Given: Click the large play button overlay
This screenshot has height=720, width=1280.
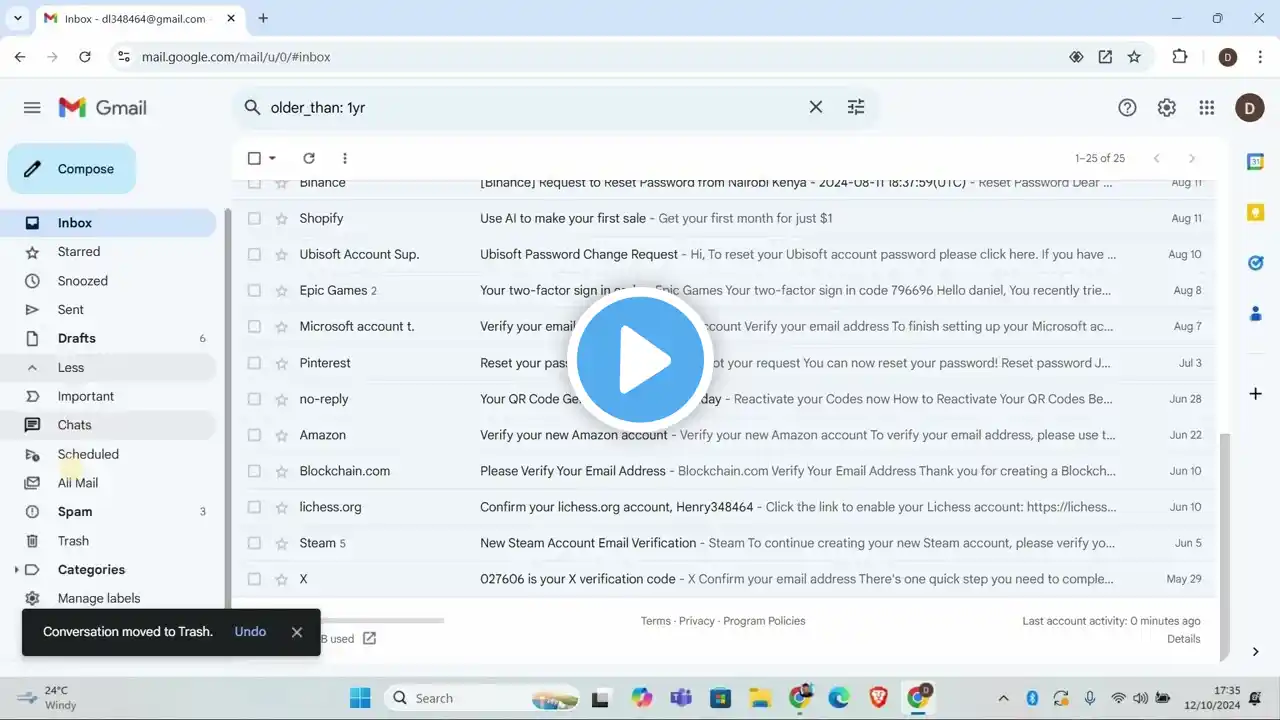Looking at the screenshot, I should (x=640, y=360).
